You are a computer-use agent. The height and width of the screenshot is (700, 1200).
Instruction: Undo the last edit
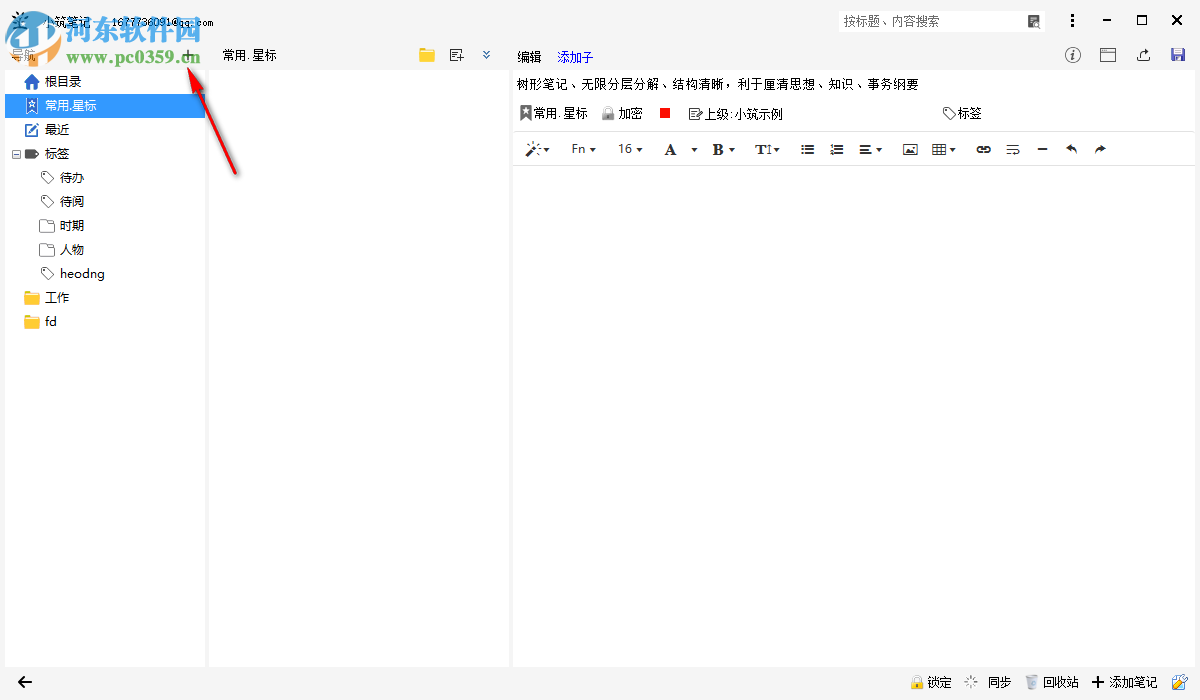pos(1071,149)
